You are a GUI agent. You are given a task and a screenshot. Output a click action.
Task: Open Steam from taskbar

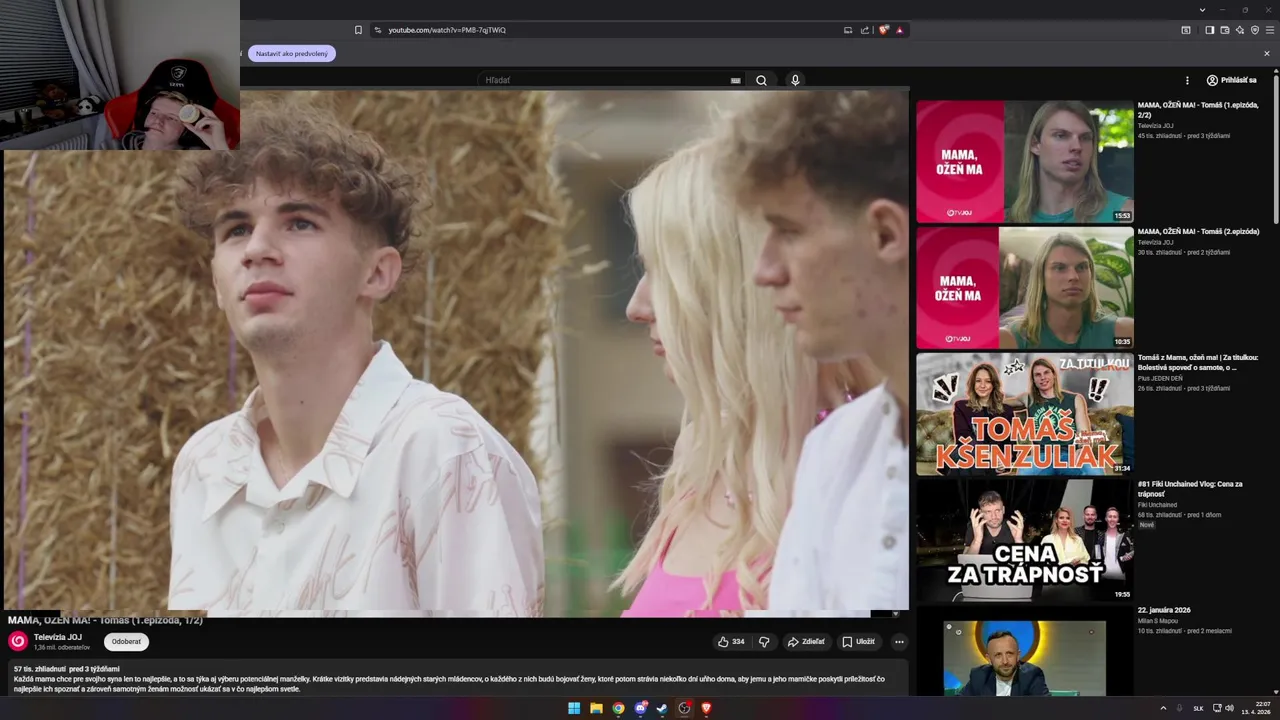[662, 708]
